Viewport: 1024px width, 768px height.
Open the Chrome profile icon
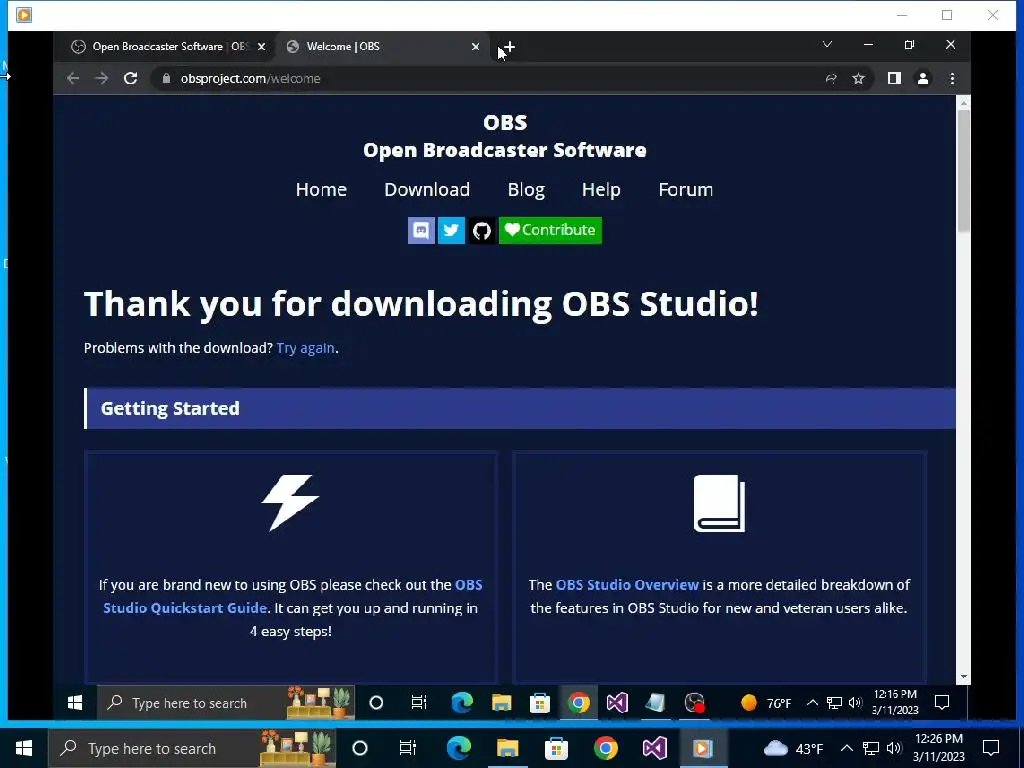pyautogui.click(x=923, y=78)
